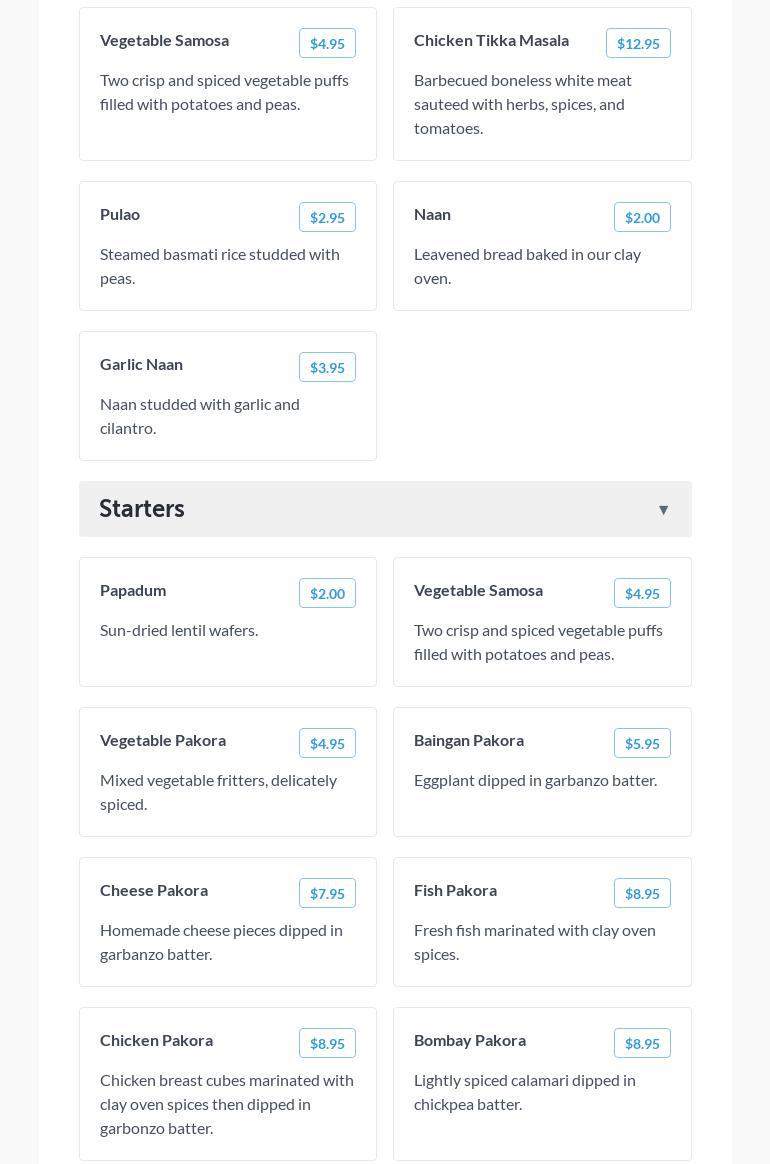Click the Naan $2.00 price button
This screenshot has height=1164, width=770.
(x=641, y=217)
